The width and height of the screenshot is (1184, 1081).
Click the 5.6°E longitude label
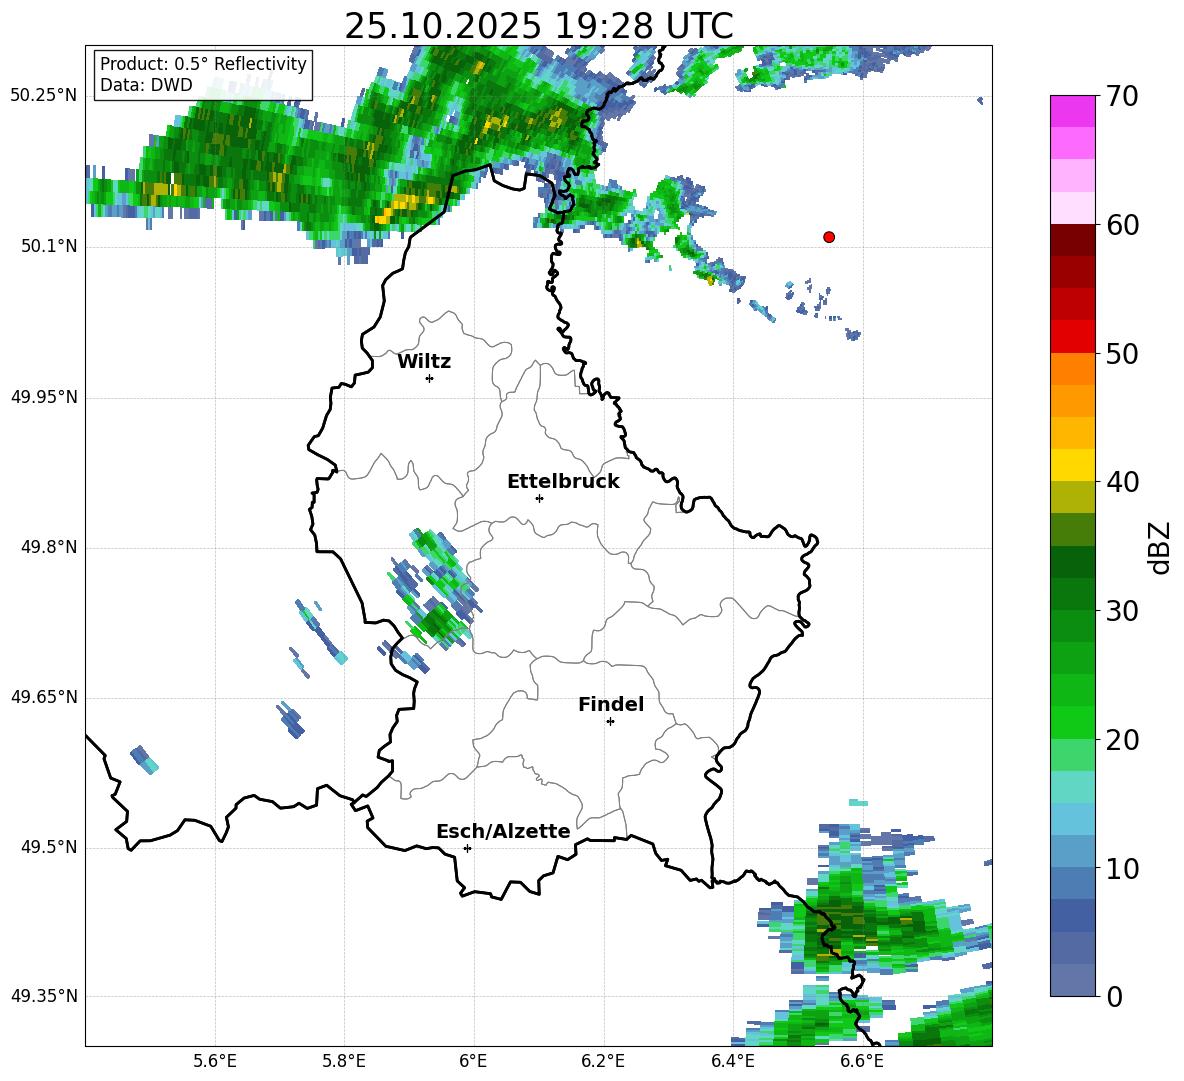tap(215, 1061)
